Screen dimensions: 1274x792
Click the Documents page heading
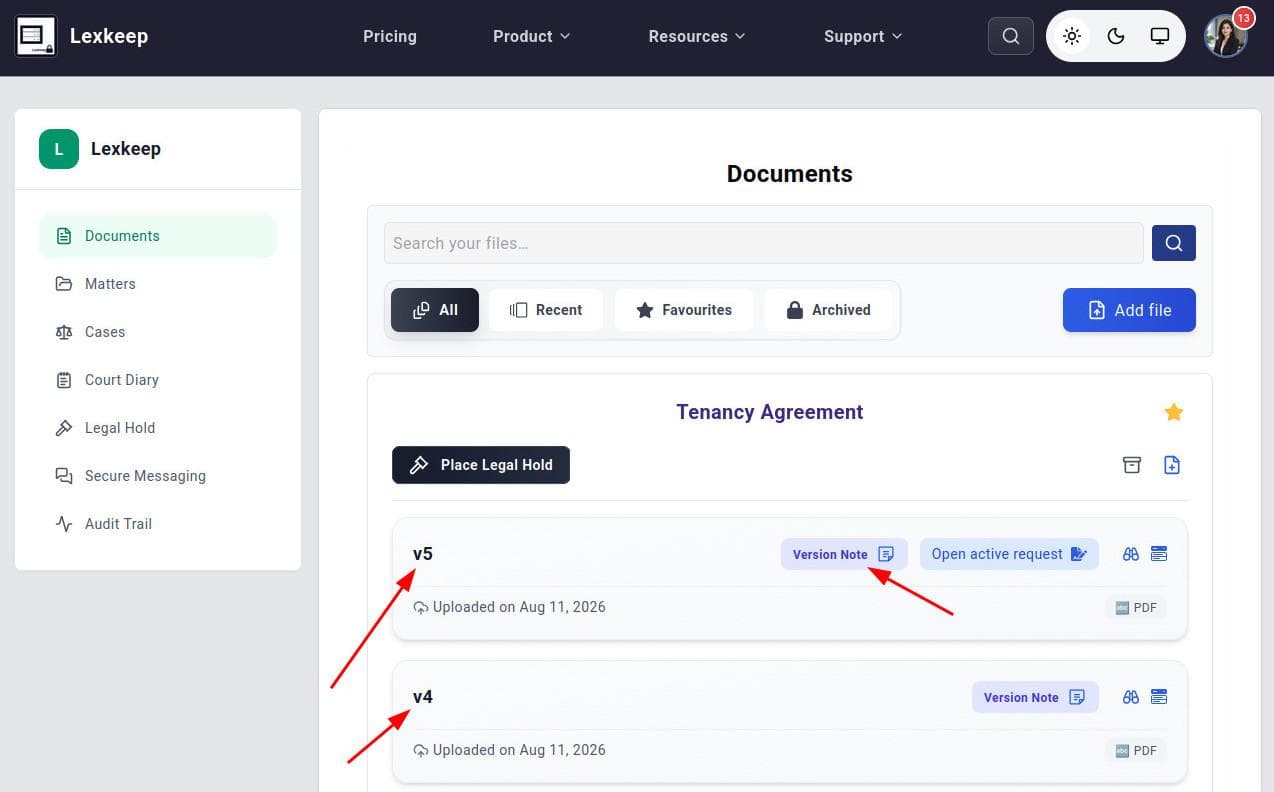click(x=790, y=174)
